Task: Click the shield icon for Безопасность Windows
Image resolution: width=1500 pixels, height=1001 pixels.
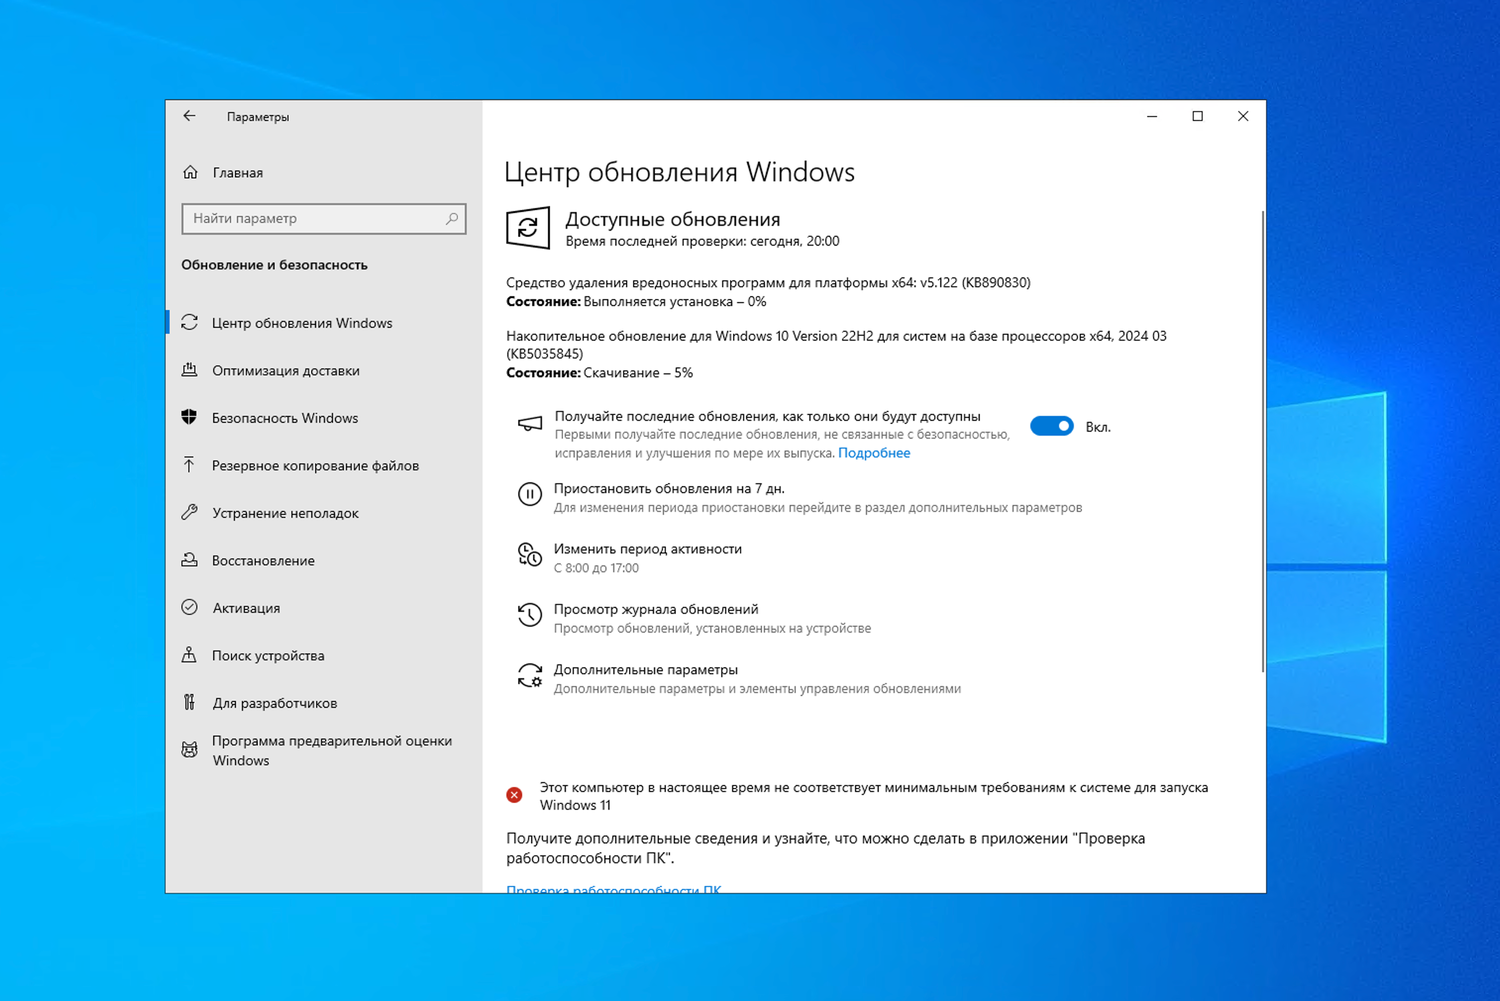Action: click(189, 417)
